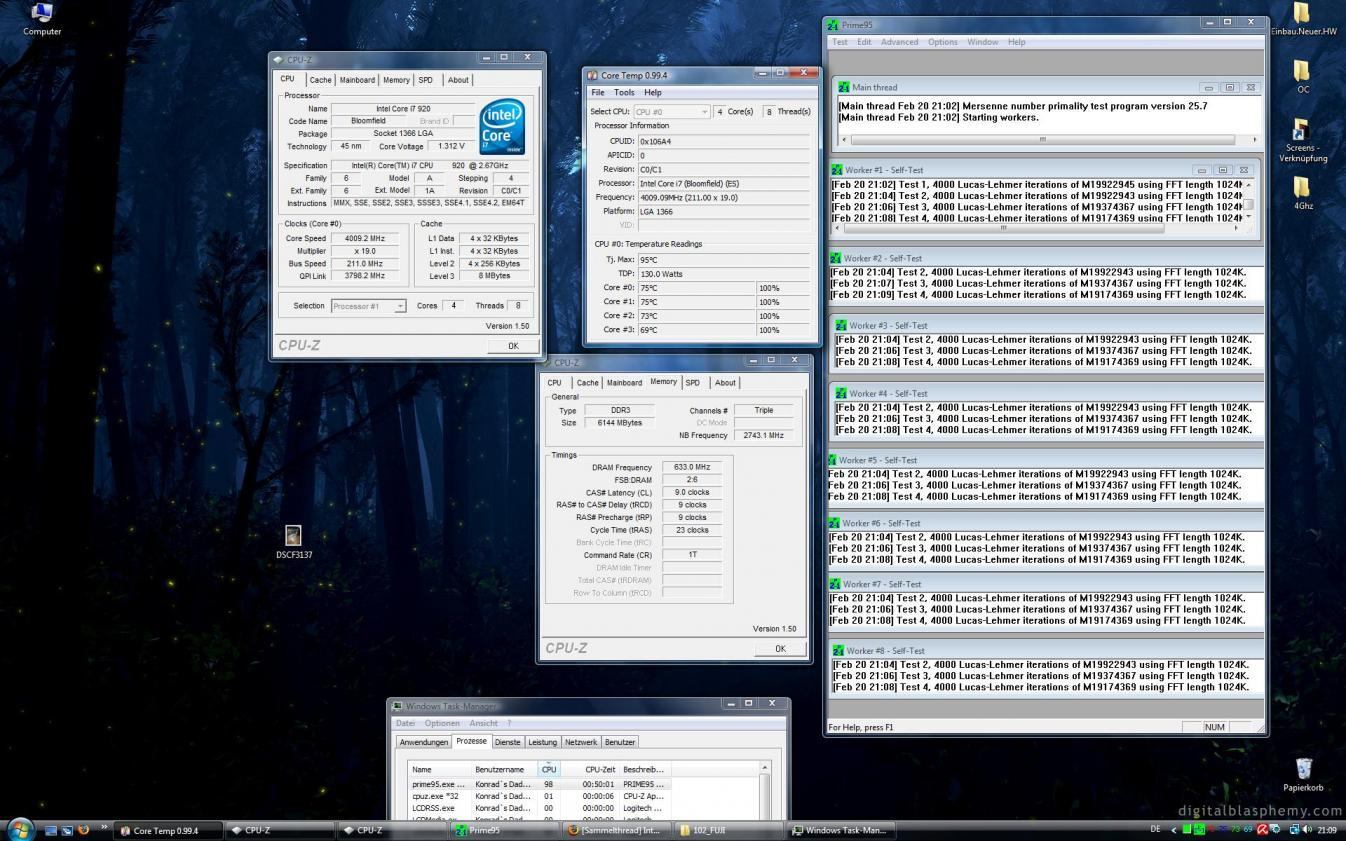
Task: Open the Screens - Verknüpfung shortcut
Action: (x=1302, y=140)
